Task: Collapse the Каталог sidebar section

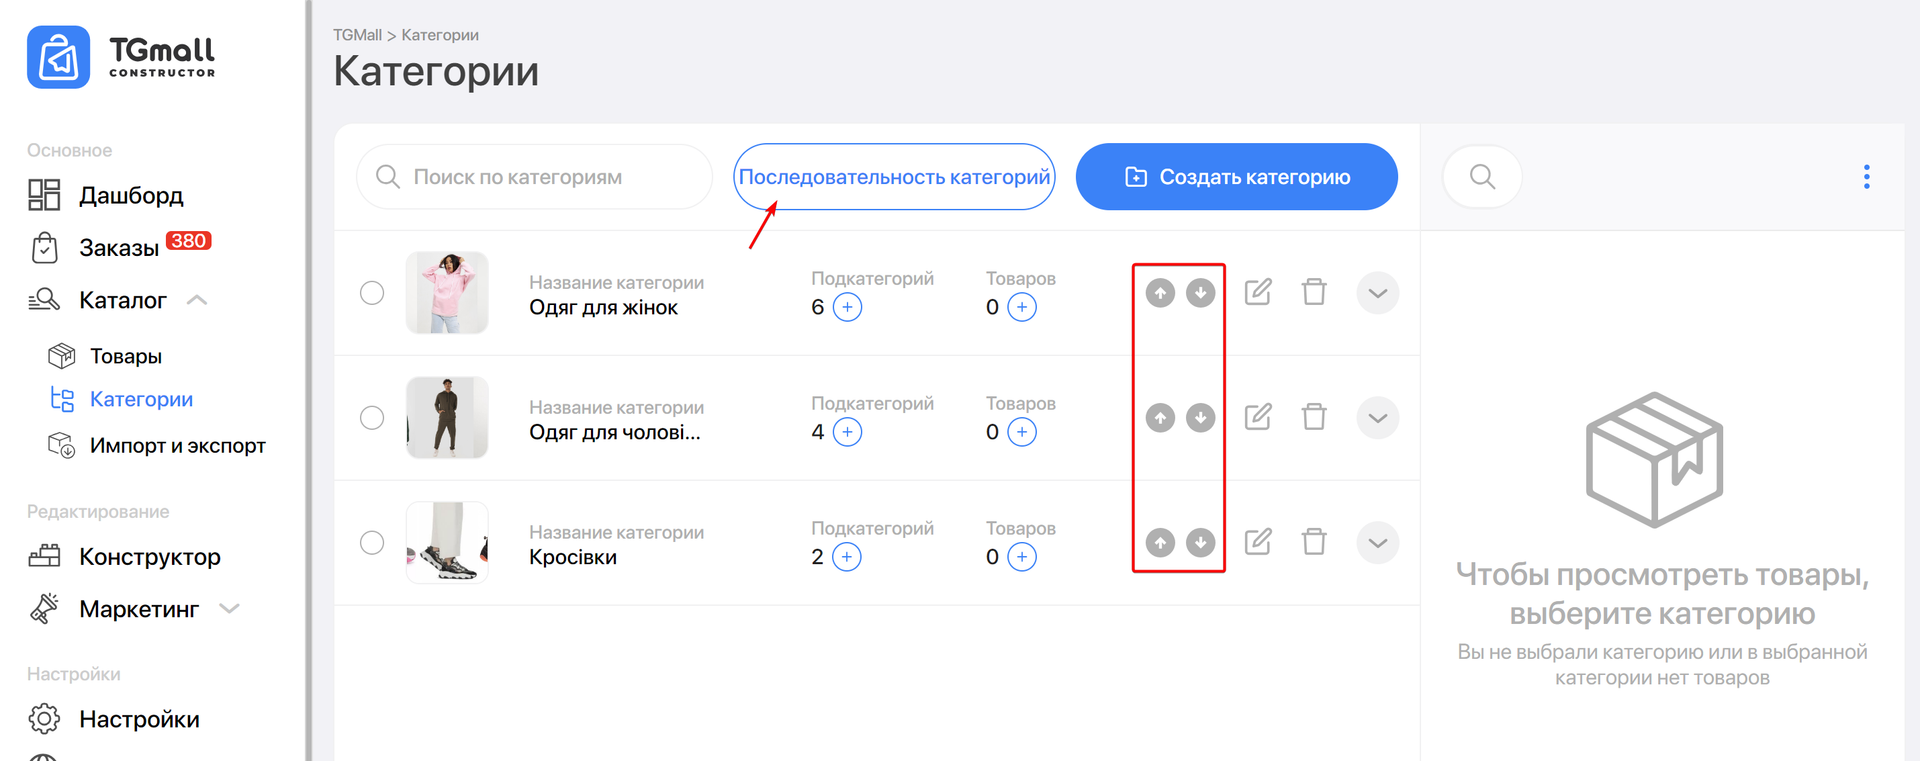Action: [x=197, y=300]
